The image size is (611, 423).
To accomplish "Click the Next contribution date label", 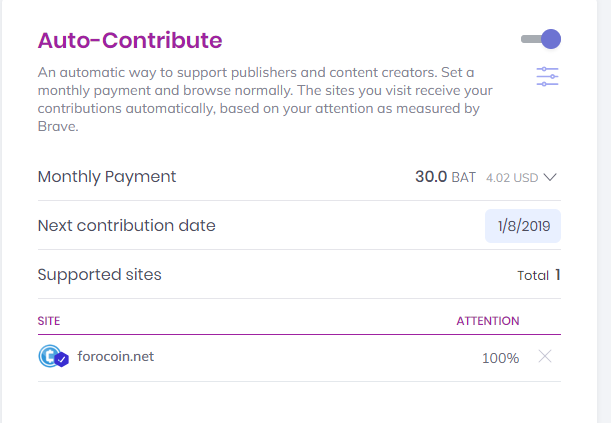I will [126, 226].
